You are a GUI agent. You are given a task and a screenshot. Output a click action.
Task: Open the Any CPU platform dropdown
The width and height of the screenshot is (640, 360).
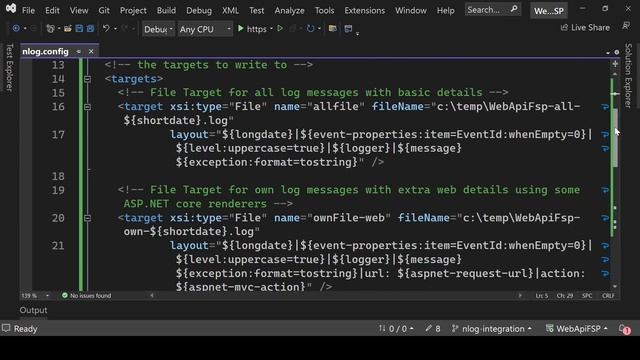tap(205, 29)
